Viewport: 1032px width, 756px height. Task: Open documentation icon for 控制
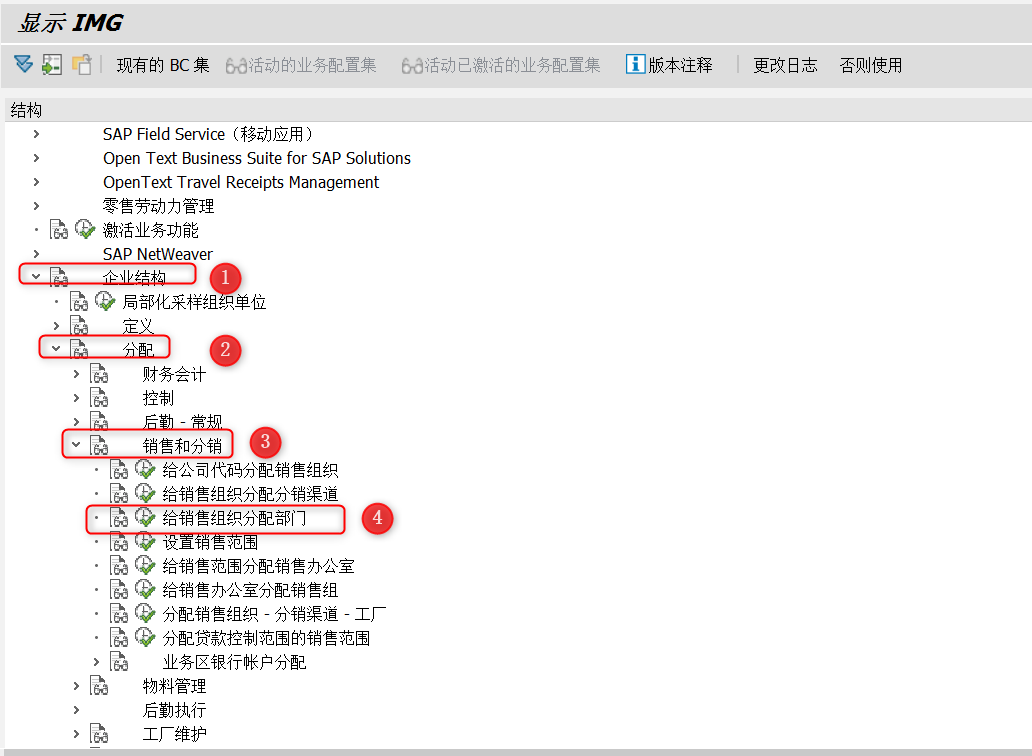coord(99,397)
